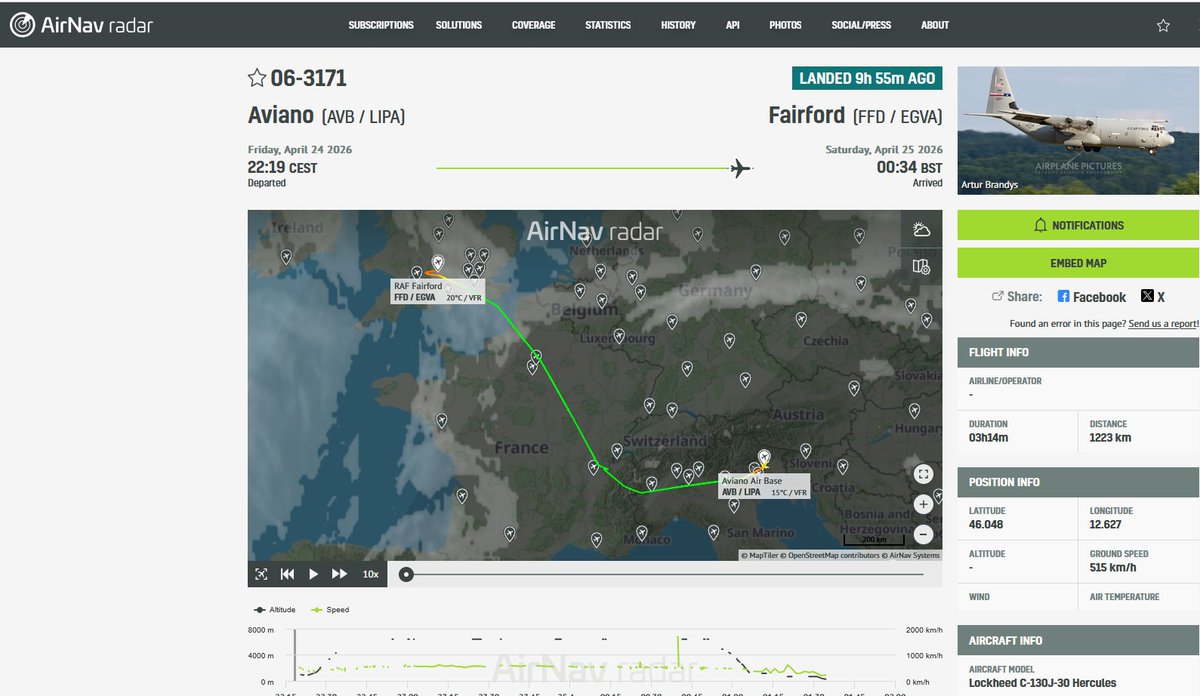This screenshot has height=696, width=1200.
Task: Open the Subscriptions menu
Action: click(x=381, y=25)
